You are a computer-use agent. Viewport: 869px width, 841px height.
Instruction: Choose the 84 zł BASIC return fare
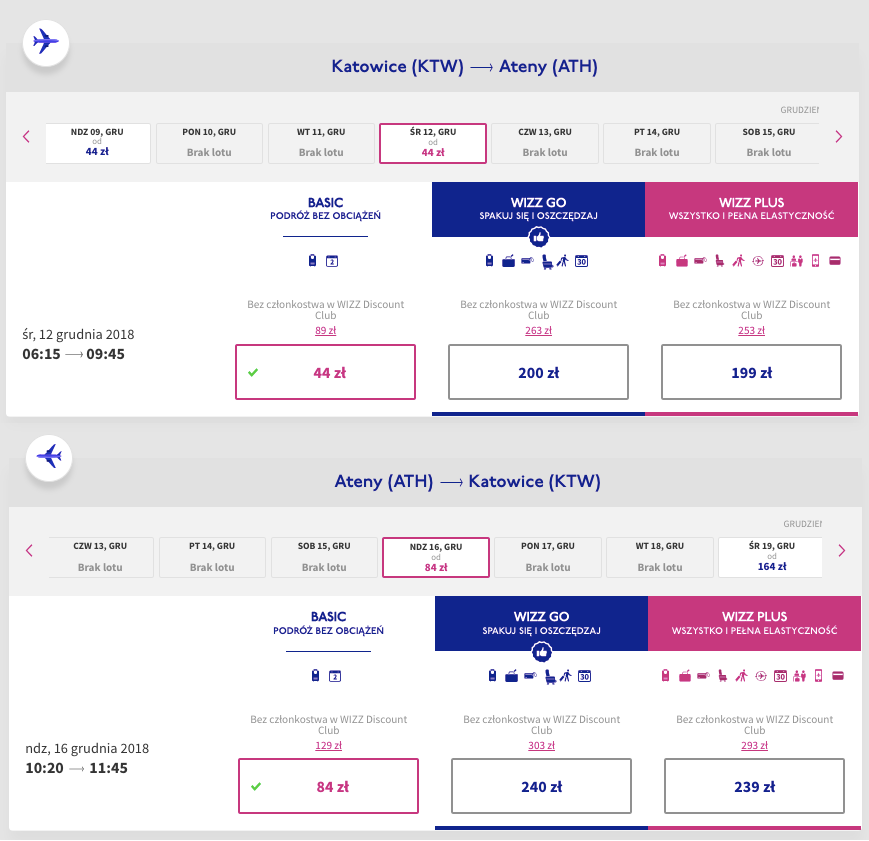click(x=328, y=786)
